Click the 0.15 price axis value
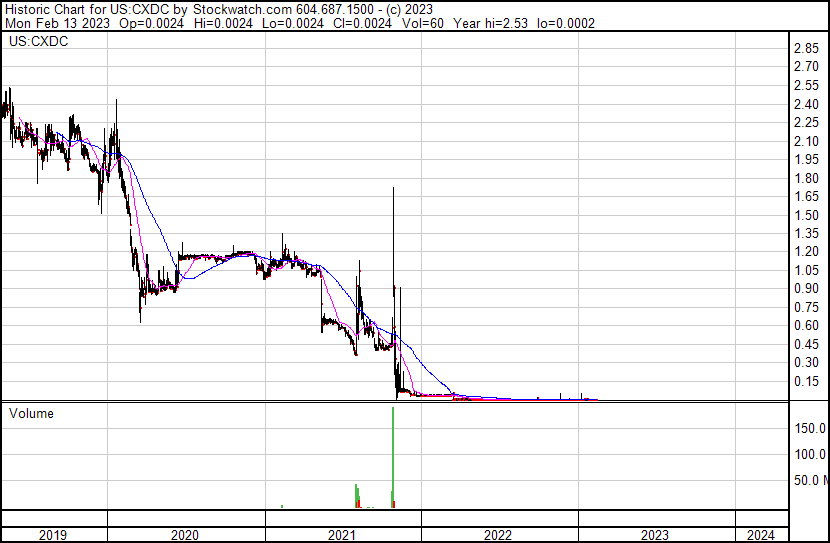 pos(807,382)
